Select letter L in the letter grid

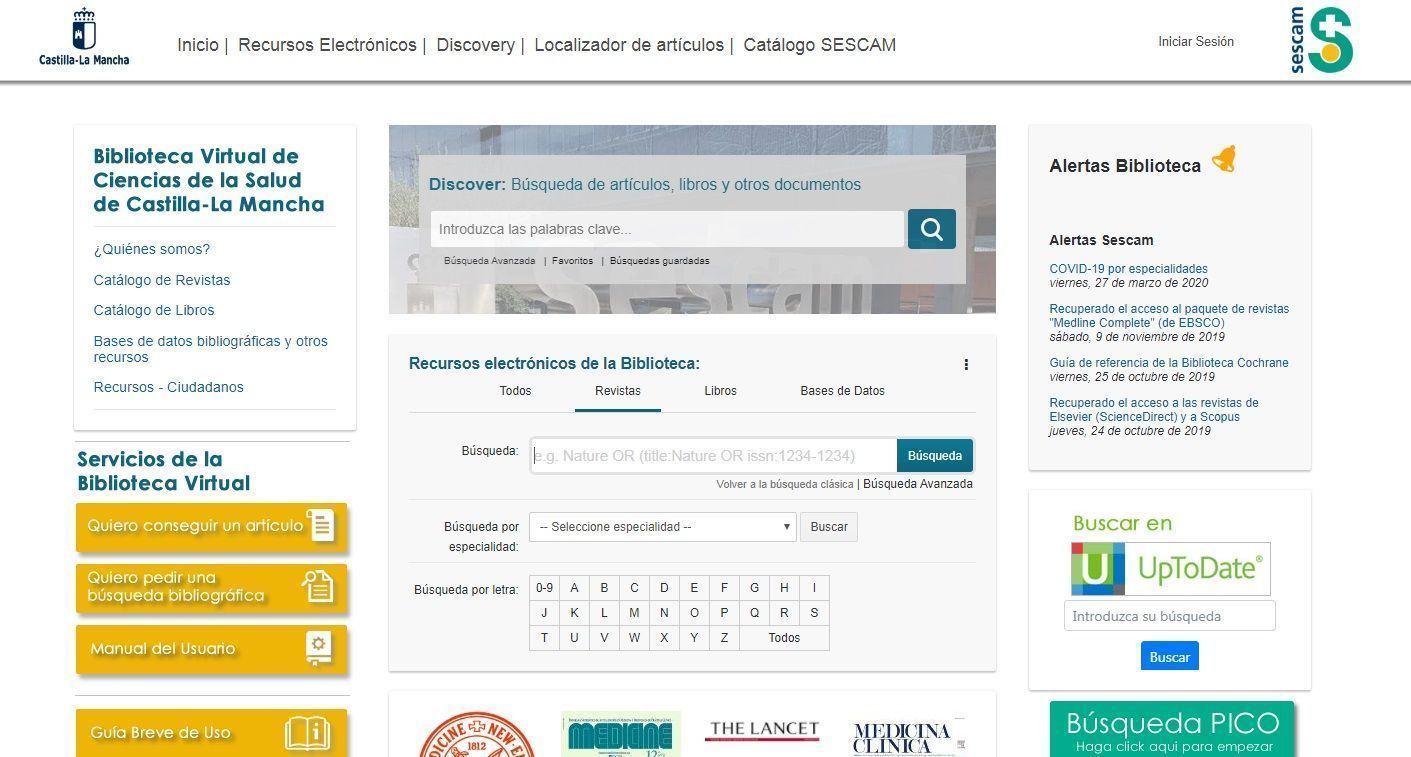[604, 613]
